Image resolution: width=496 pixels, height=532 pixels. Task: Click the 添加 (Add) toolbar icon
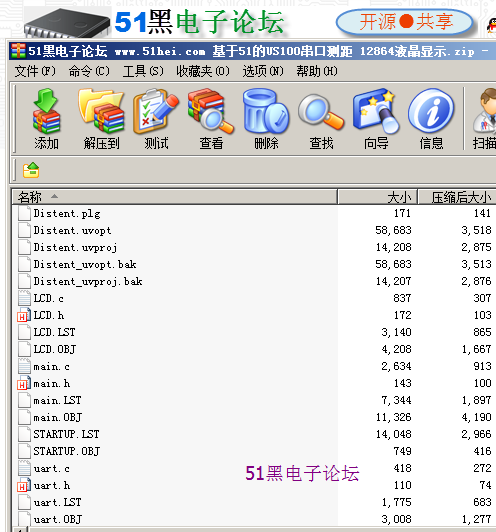tap(46, 111)
